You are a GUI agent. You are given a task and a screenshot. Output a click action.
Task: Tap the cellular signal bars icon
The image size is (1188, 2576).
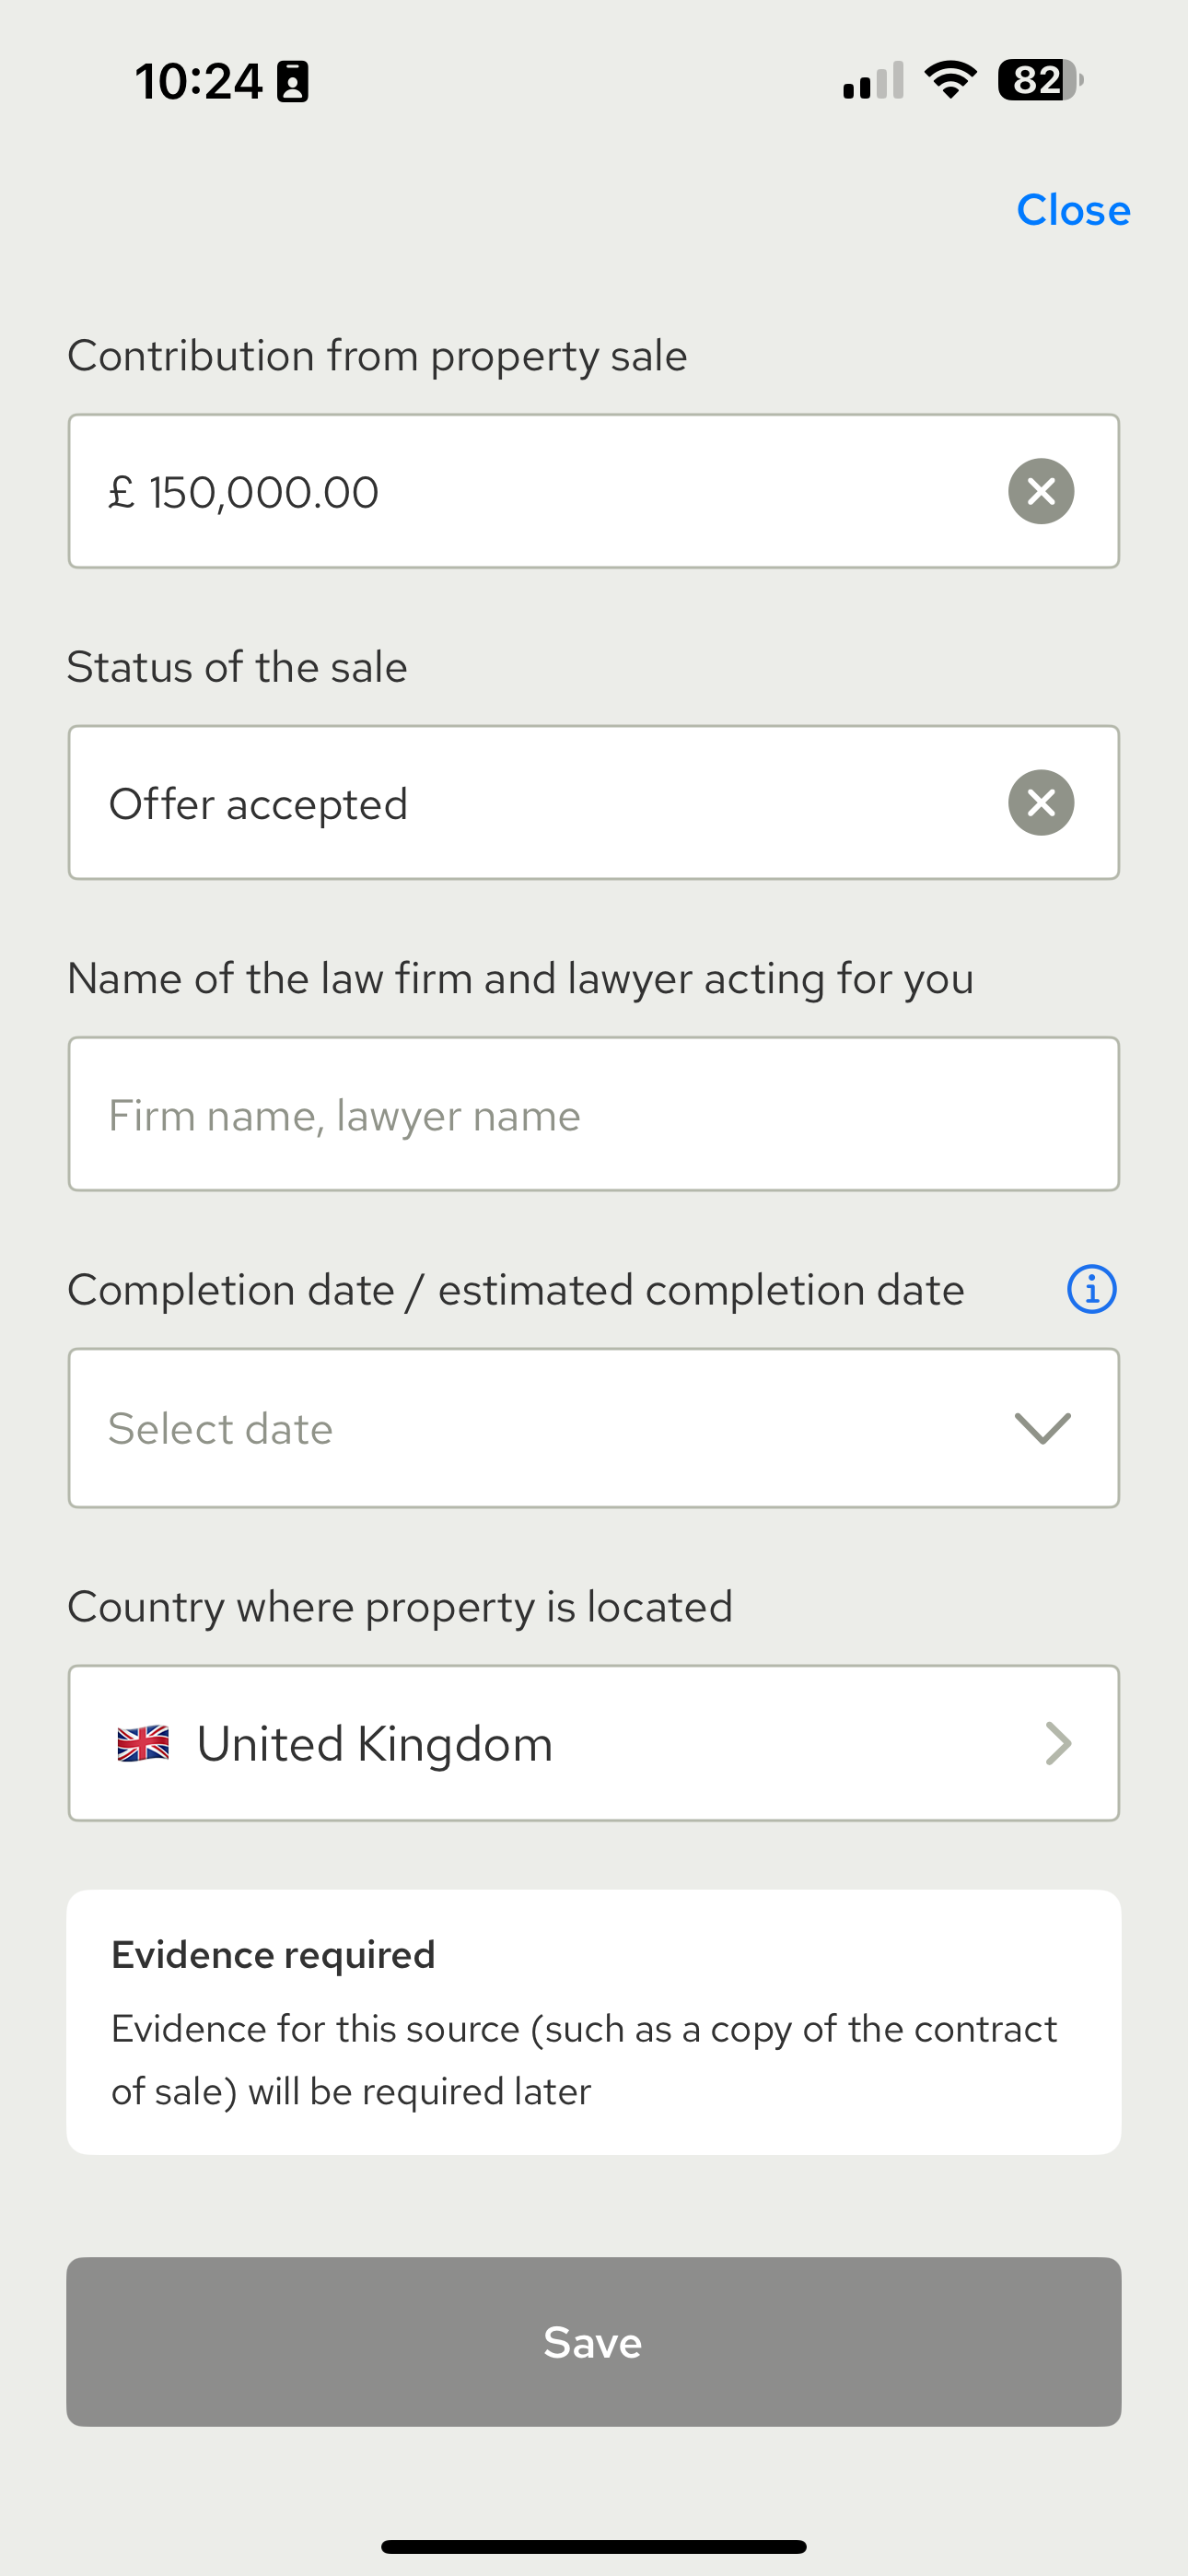[873, 81]
